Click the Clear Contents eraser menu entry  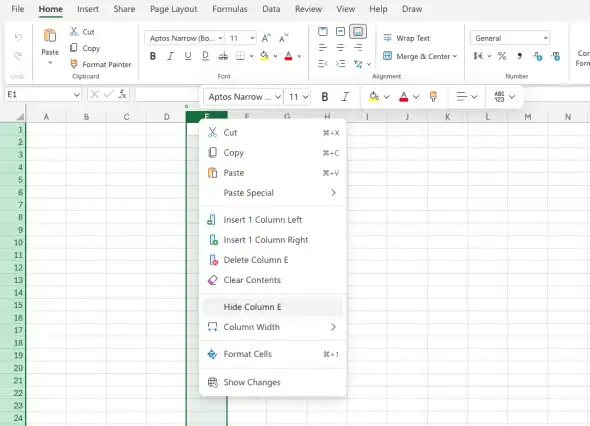[272, 280]
